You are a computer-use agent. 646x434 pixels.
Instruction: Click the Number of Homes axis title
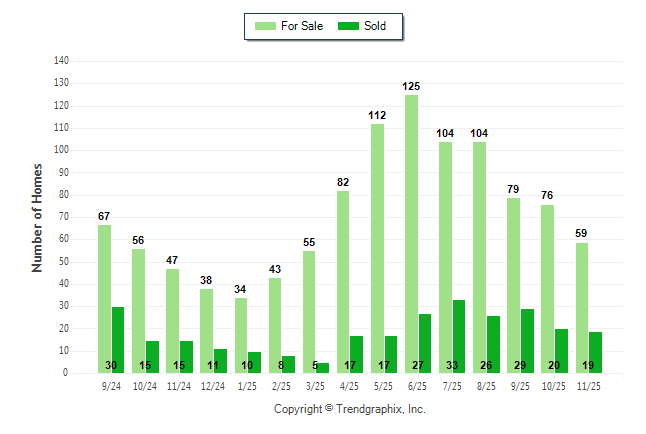click(37, 217)
